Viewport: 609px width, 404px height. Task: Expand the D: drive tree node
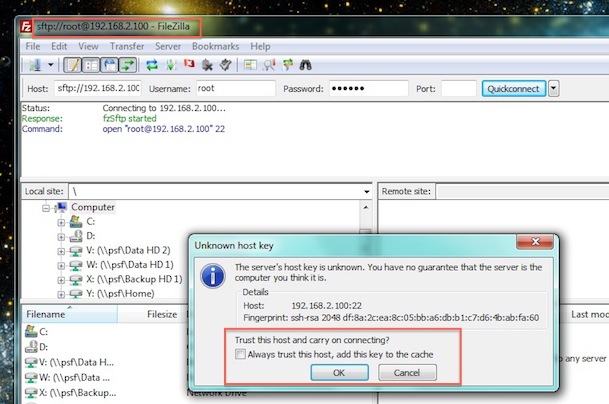point(61,237)
